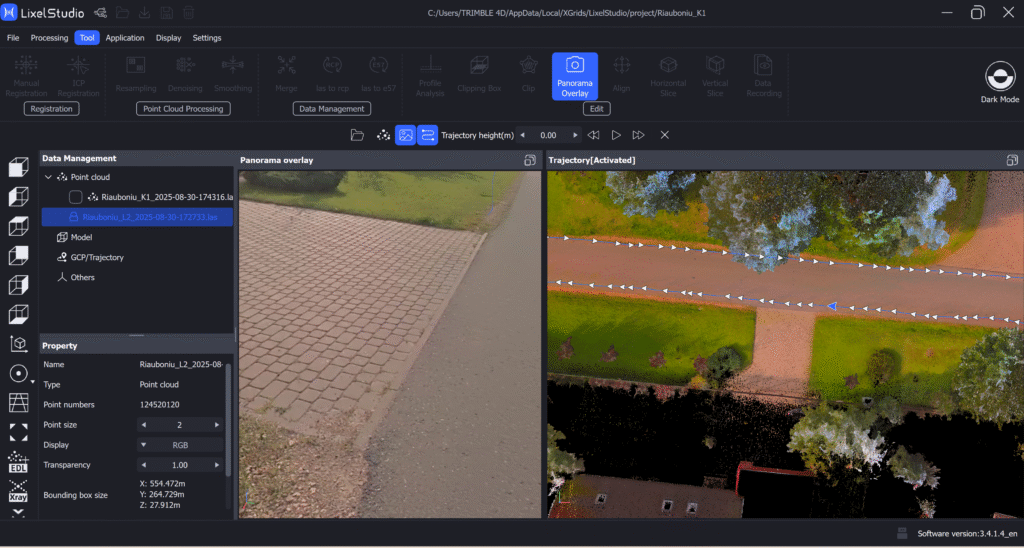Check the Riauboniu_K1 point cloud checkbox
Image resolution: width=1024 pixels, height=548 pixels.
click(x=76, y=197)
